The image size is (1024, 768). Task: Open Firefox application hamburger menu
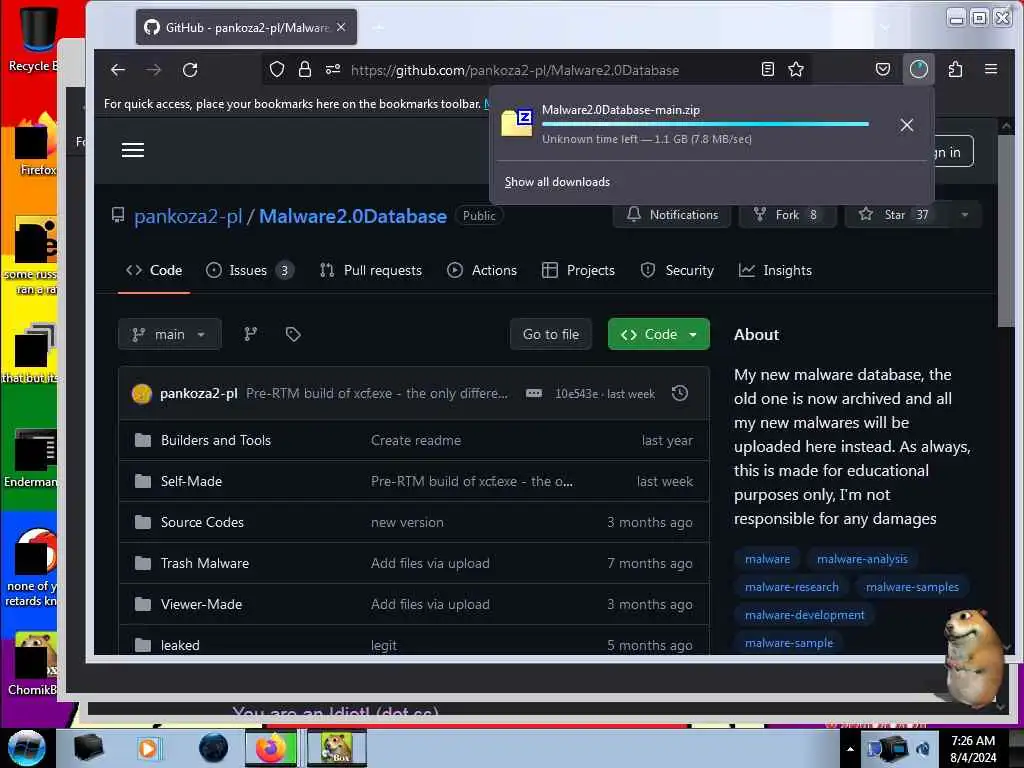click(991, 69)
